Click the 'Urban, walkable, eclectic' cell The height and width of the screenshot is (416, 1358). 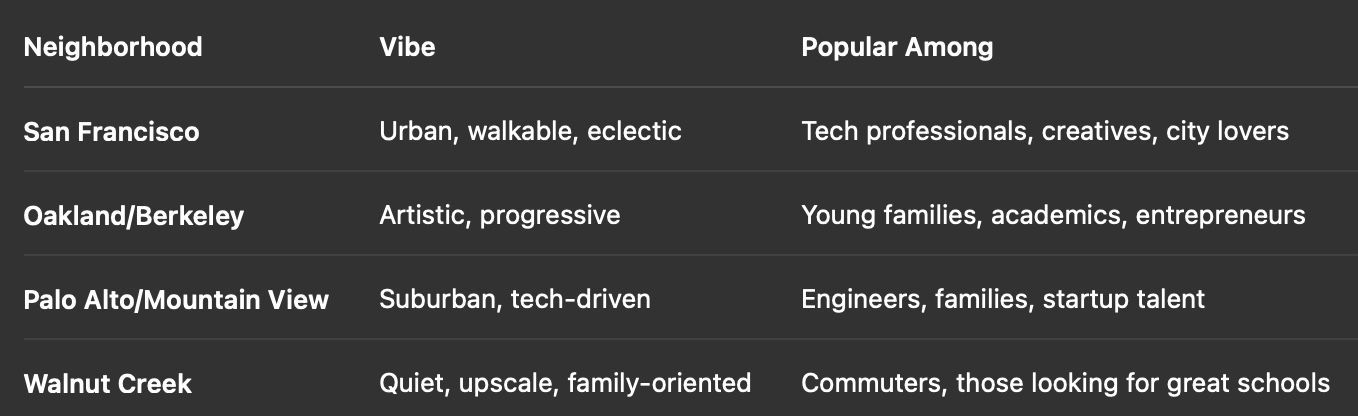pyautogui.click(x=530, y=131)
